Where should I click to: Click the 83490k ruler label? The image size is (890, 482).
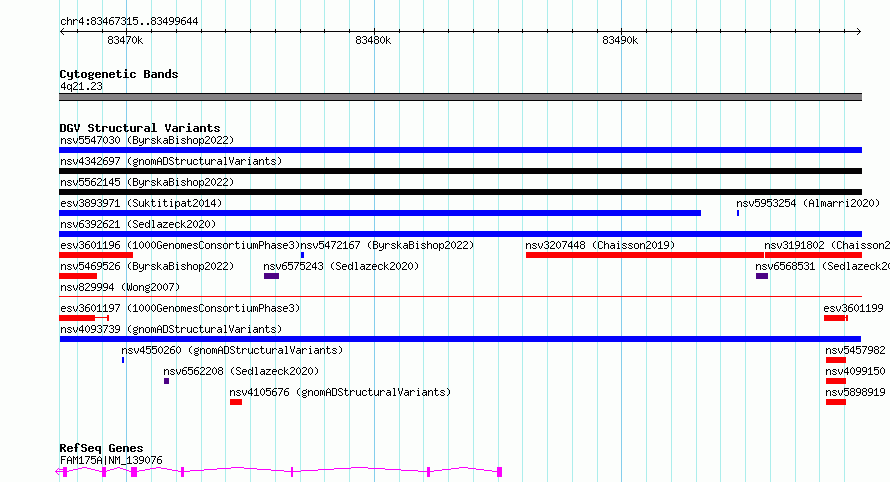[x=620, y=40]
